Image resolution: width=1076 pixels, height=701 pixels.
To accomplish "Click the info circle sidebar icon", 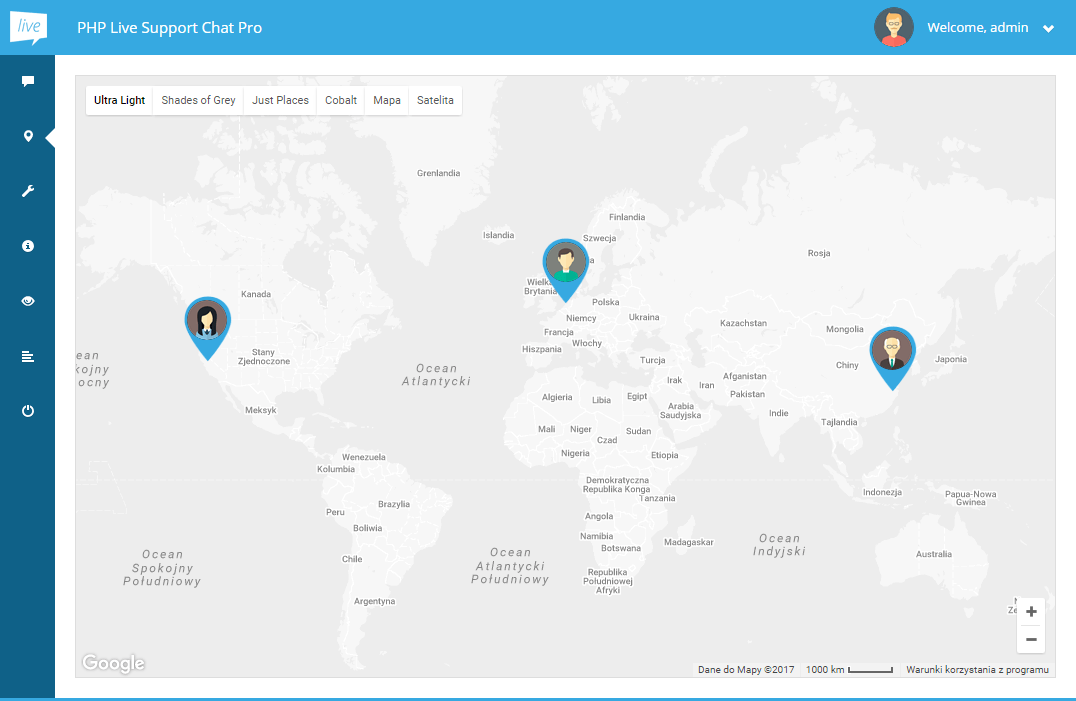I will [x=28, y=245].
